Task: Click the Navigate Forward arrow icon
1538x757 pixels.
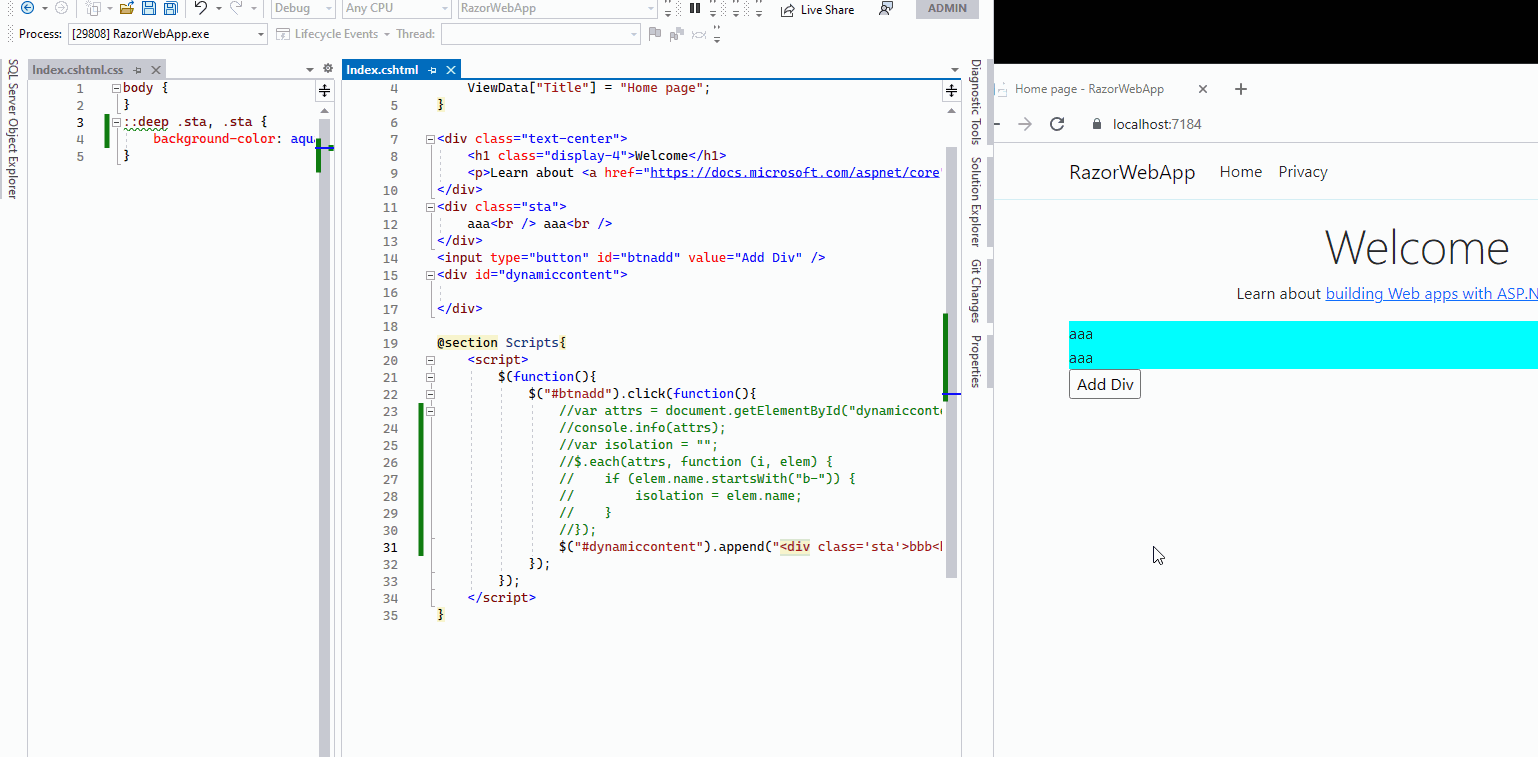Action: (61, 8)
